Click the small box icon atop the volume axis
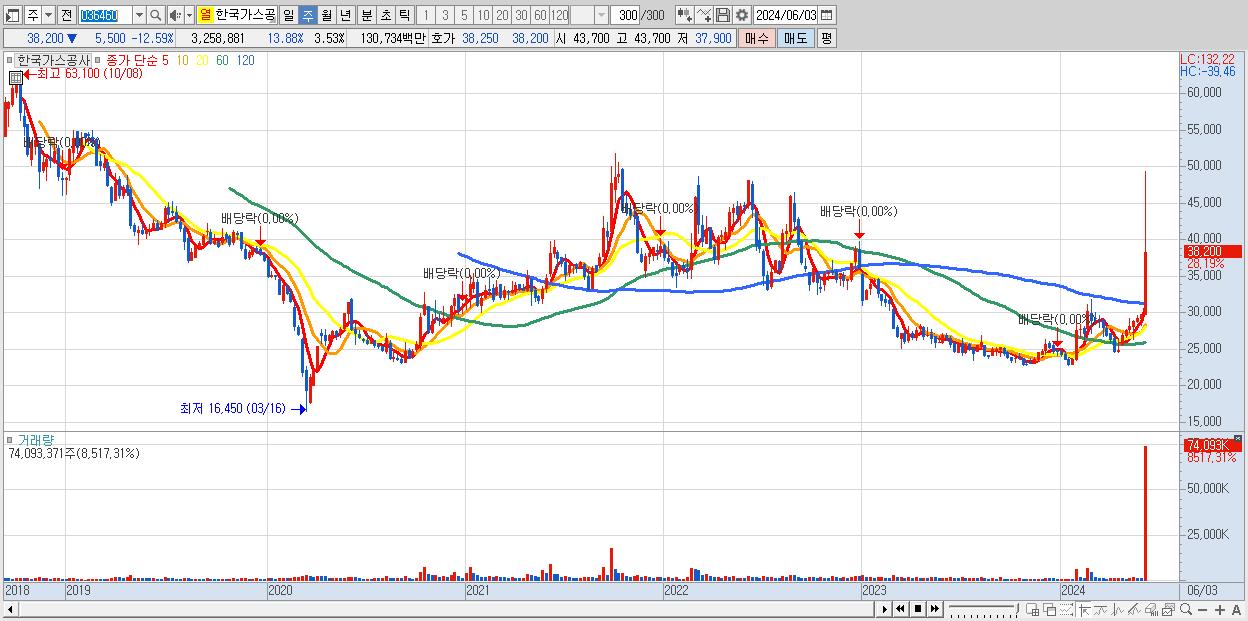The width and height of the screenshot is (1248, 621). click(1237, 439)
